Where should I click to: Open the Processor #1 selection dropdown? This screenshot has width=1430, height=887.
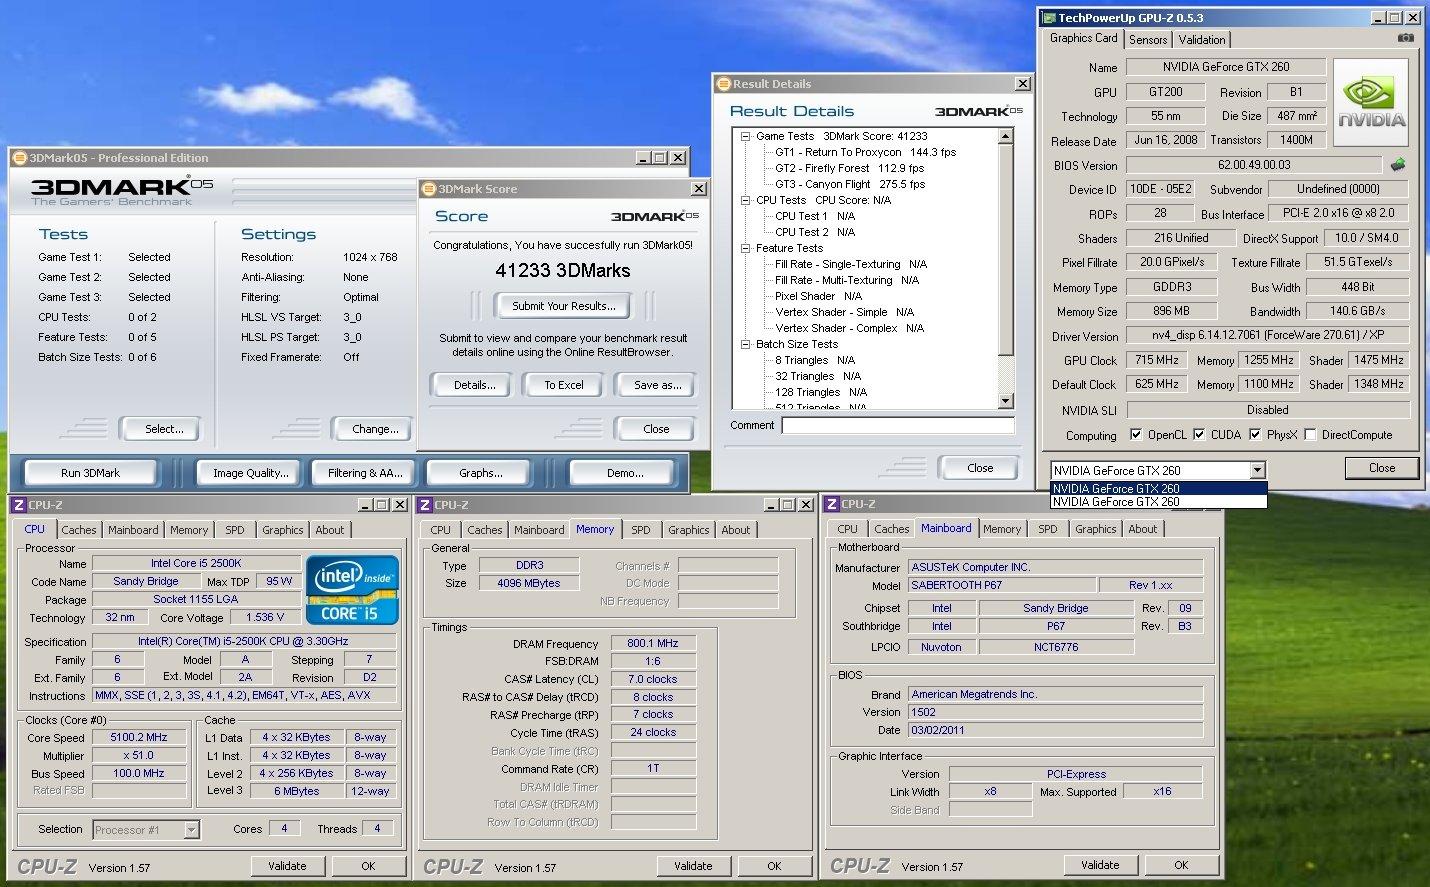tap(191, 830)
